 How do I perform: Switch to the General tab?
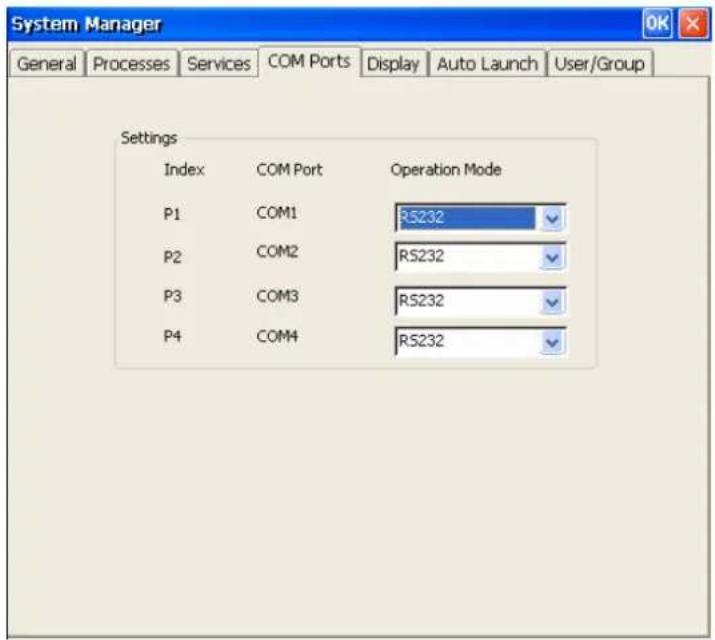(47, 63)
